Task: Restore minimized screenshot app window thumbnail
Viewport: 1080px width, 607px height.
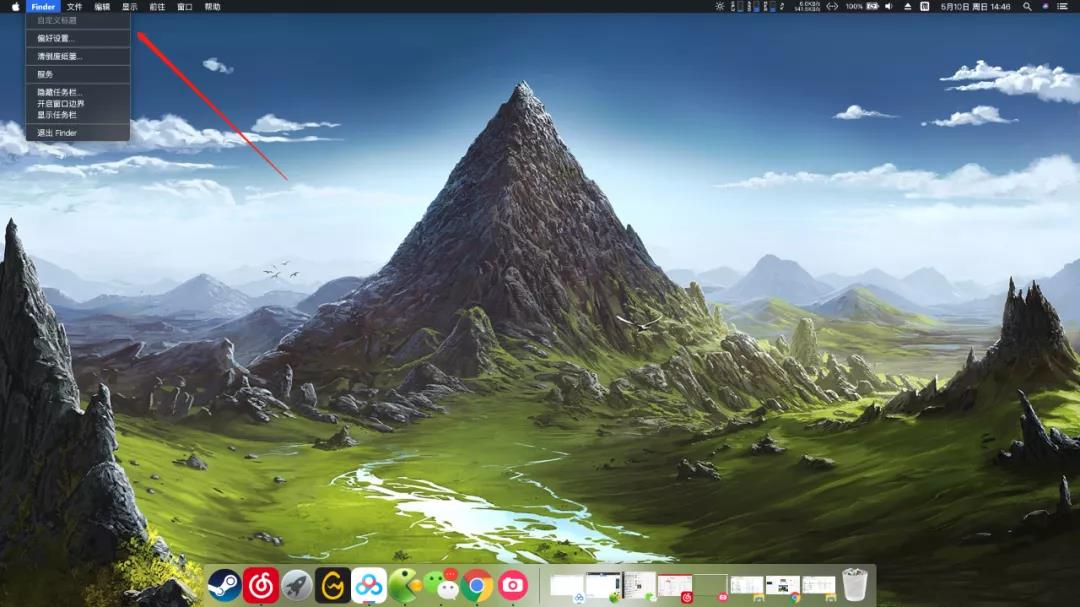Action: pyautogui.click(x=711, y=587)
